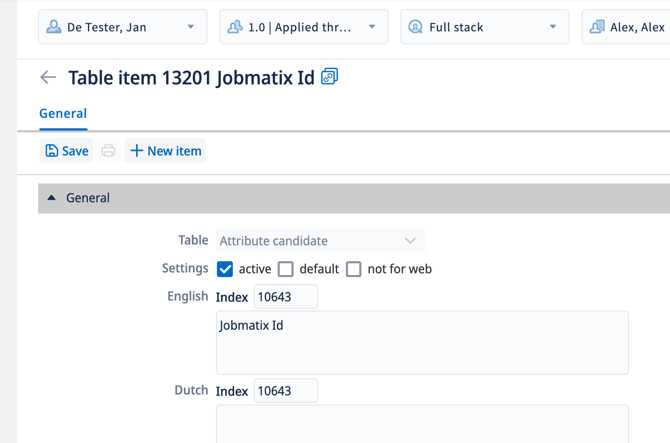Open the Full stack dropdown
670x443 pixels.
552,27
